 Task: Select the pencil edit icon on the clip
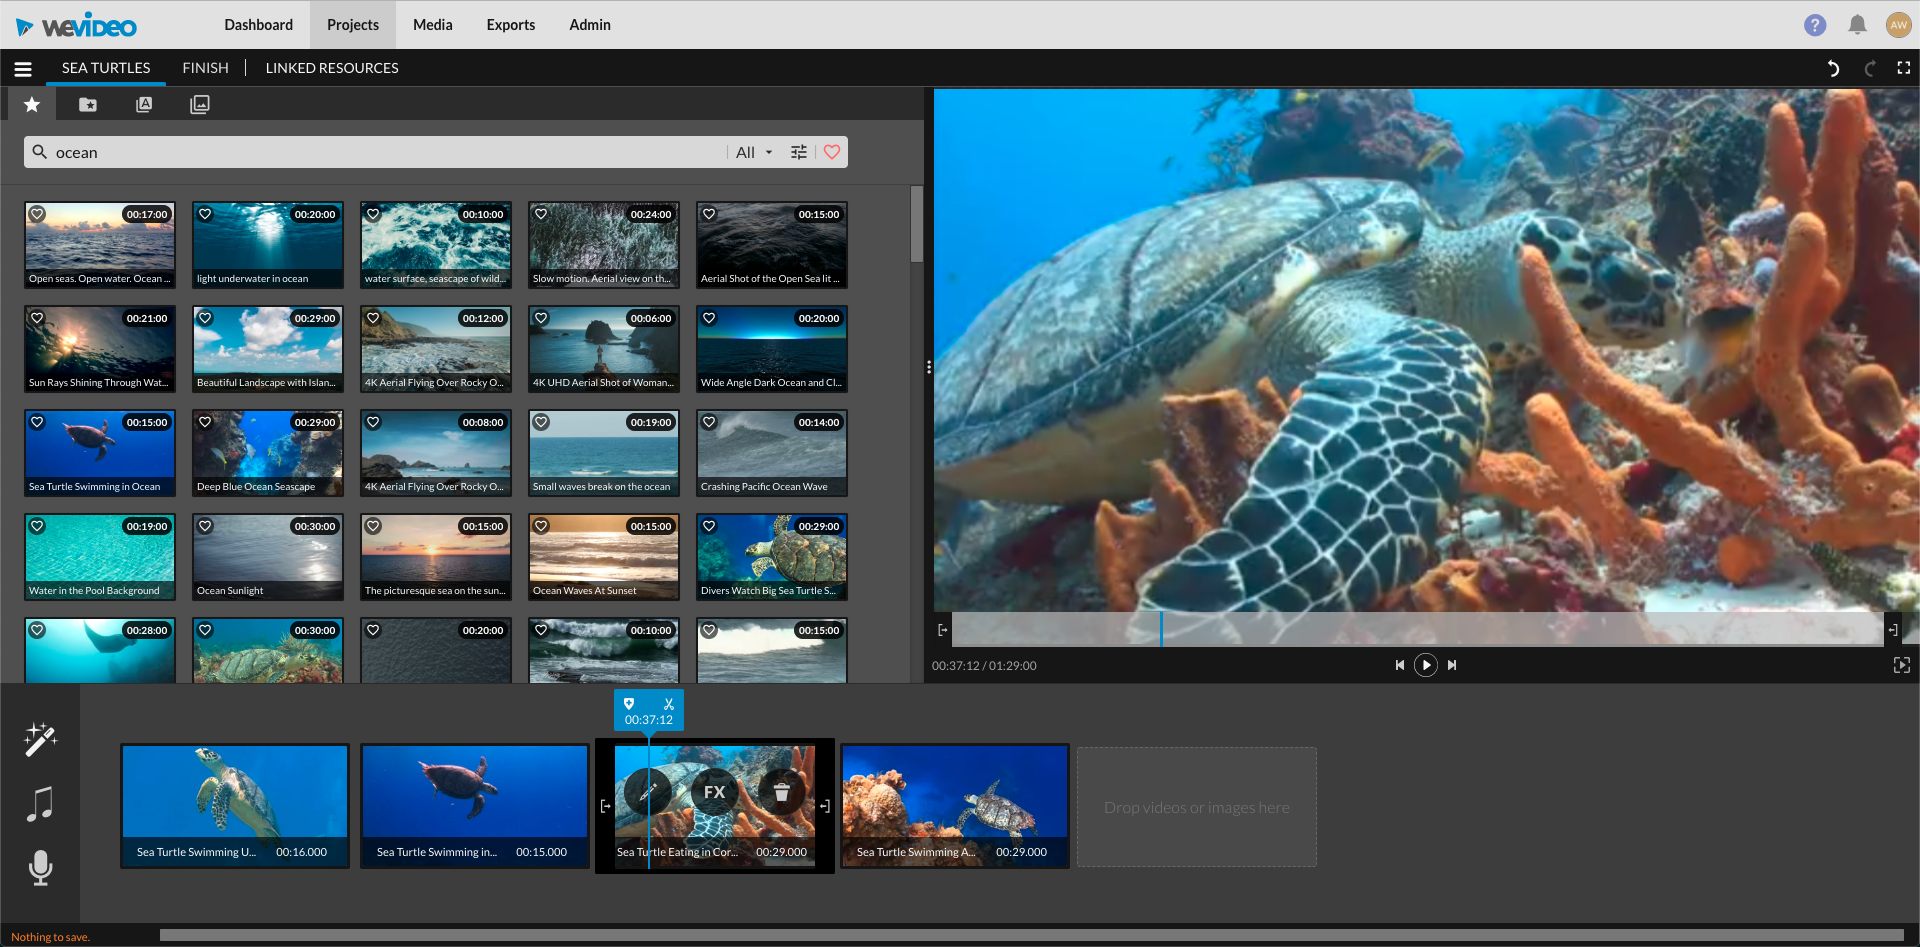(x=646, y=791)
